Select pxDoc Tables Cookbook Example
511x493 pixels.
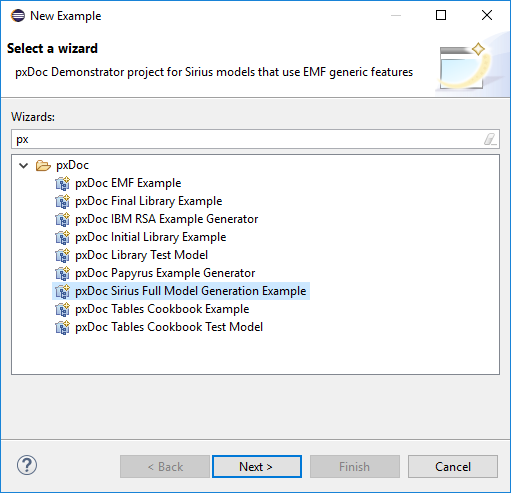[x=162, y=309]
